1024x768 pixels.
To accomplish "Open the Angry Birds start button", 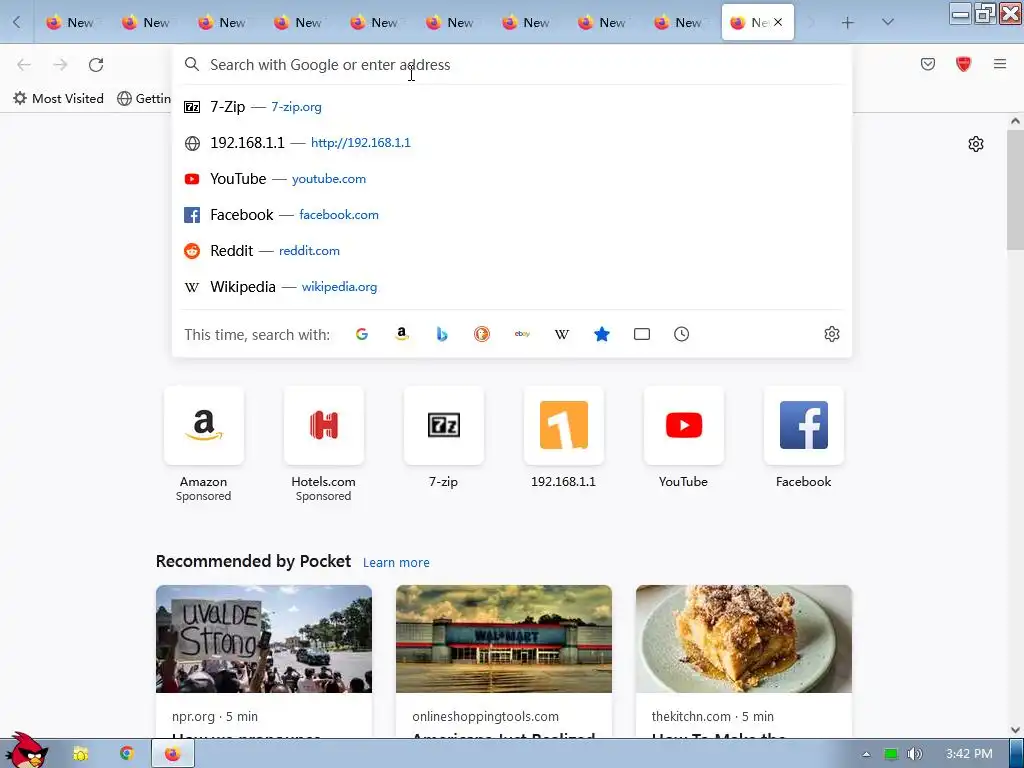I will [x=25, y=751].
